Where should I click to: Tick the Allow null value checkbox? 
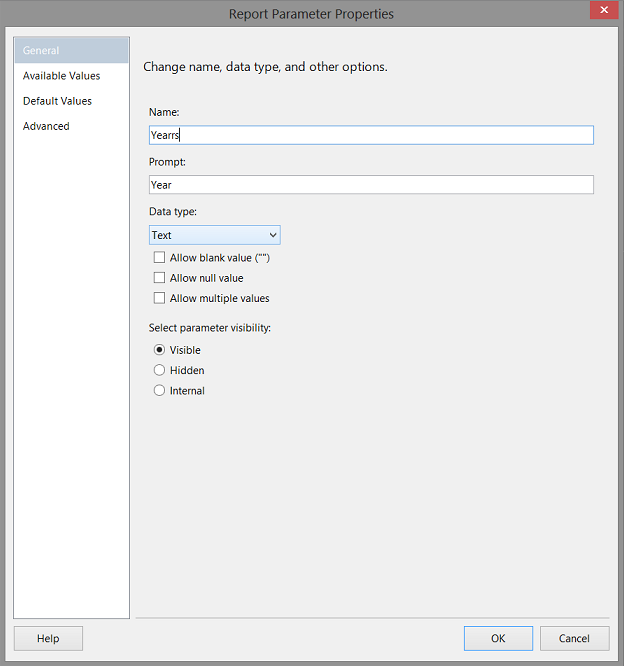pyautogui.click(x=159, y=278)
